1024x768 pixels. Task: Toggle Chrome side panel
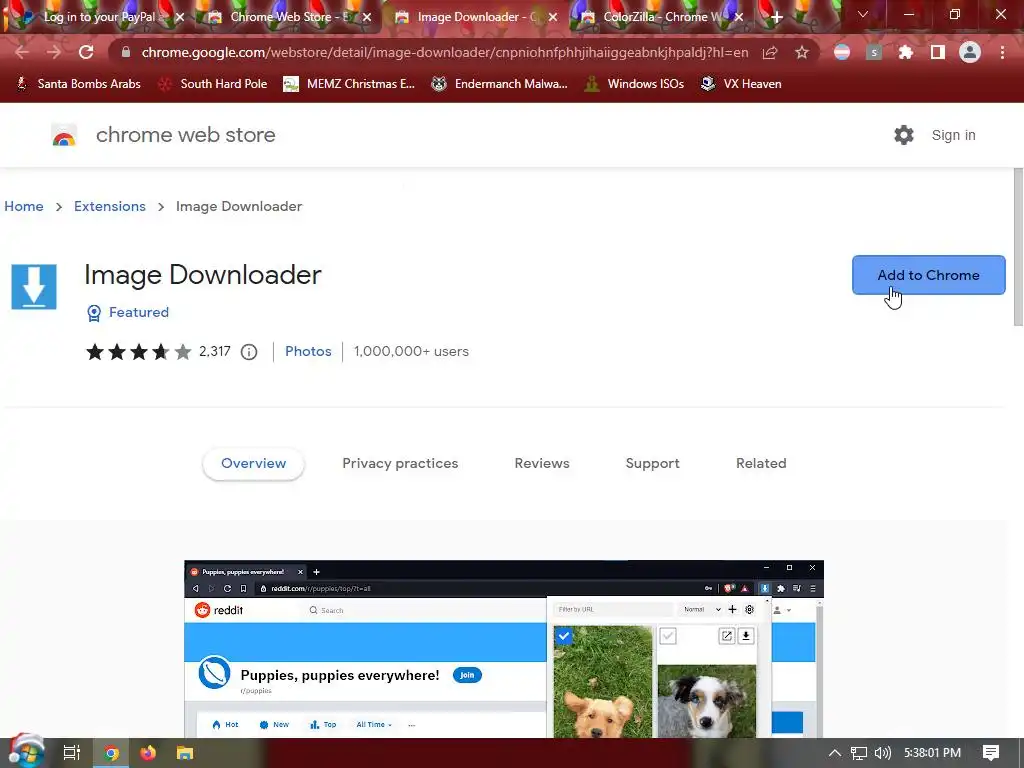(938, 52)
